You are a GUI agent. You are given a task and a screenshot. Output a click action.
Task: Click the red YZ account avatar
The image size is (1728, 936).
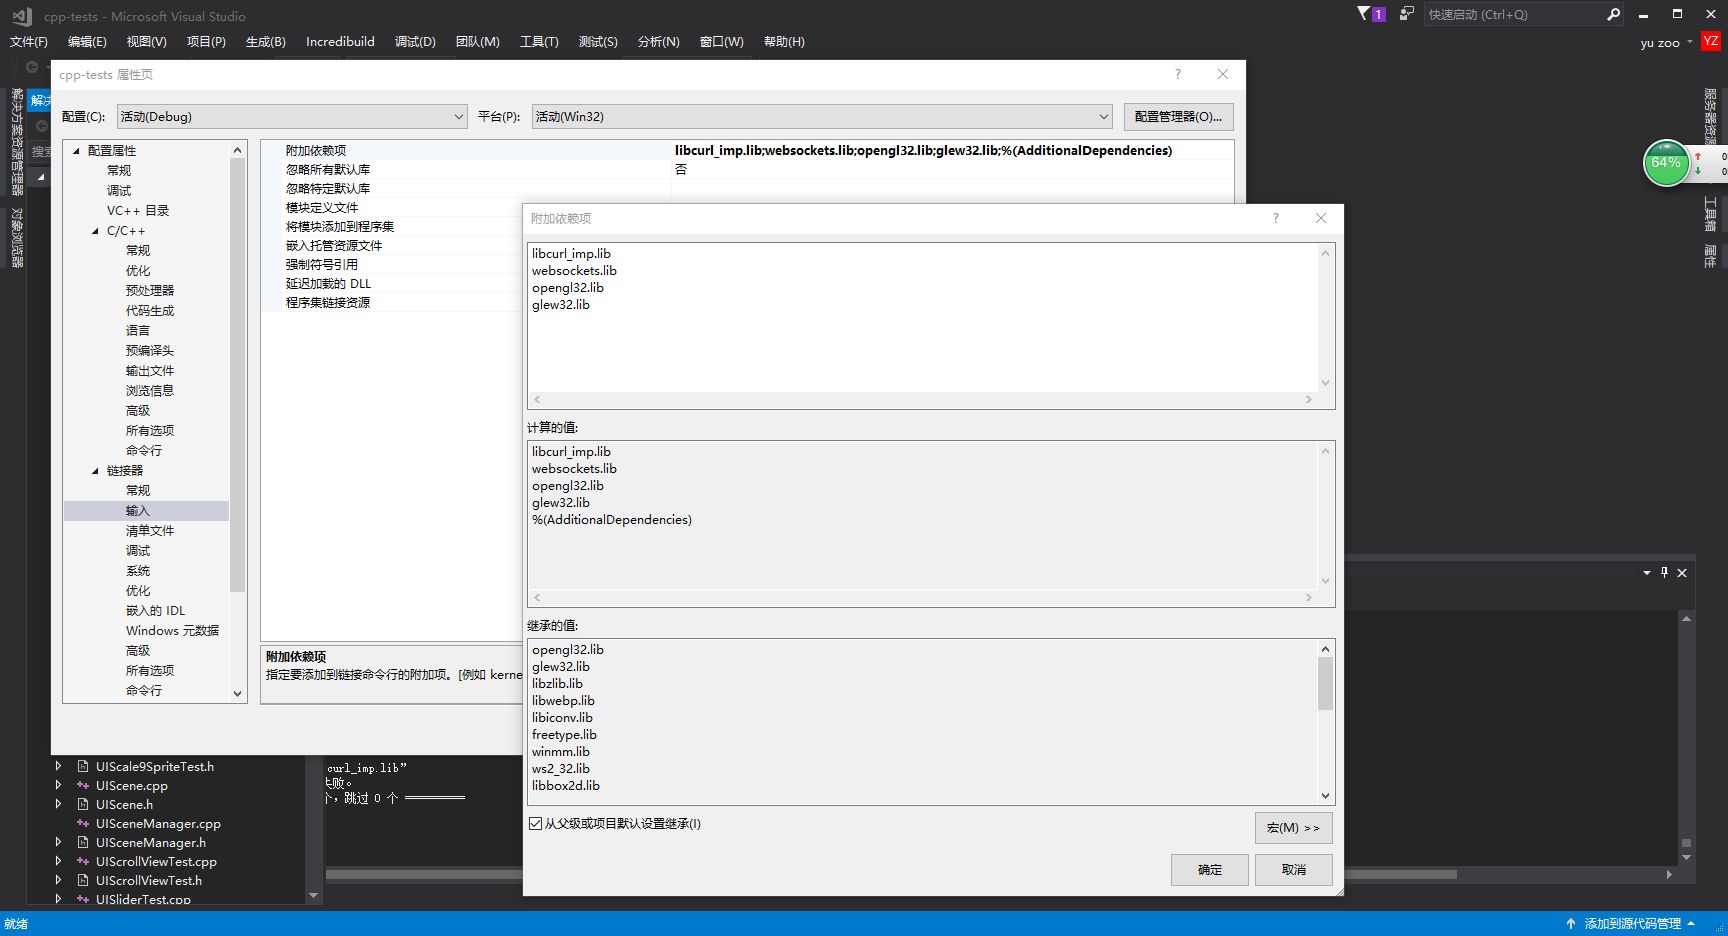point(1711,41)
